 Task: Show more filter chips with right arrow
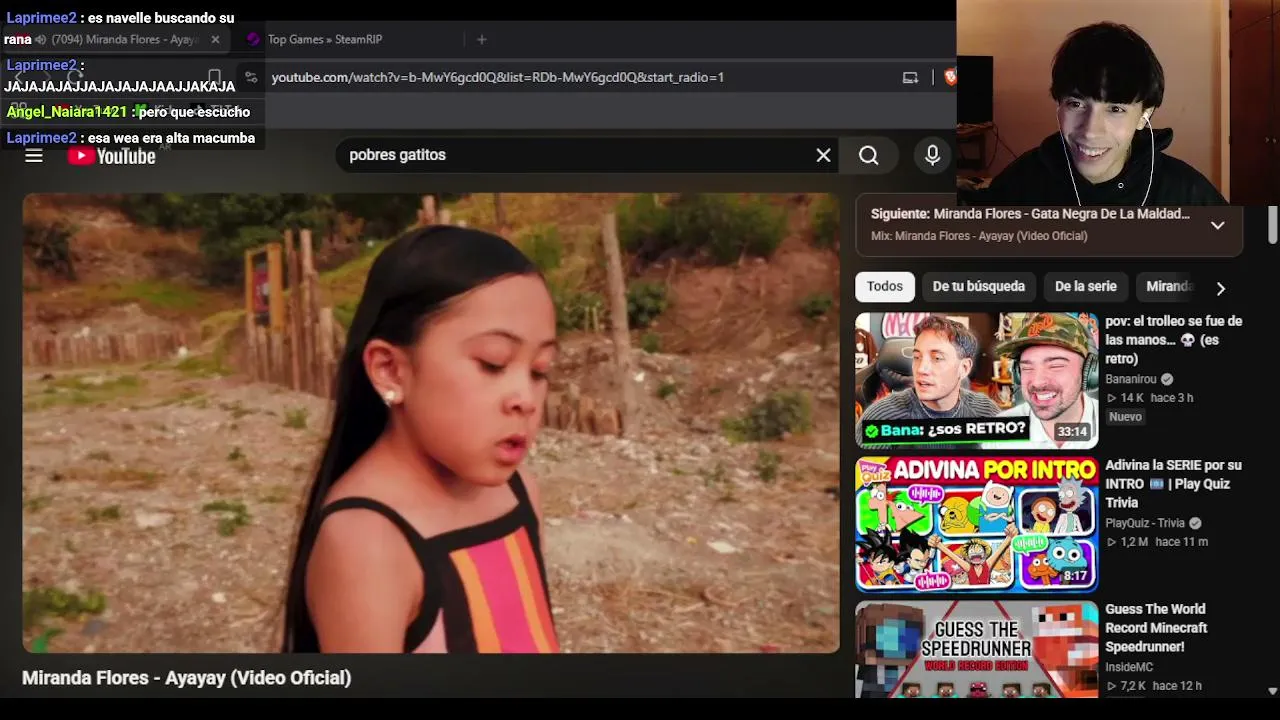click(1220, 288)
